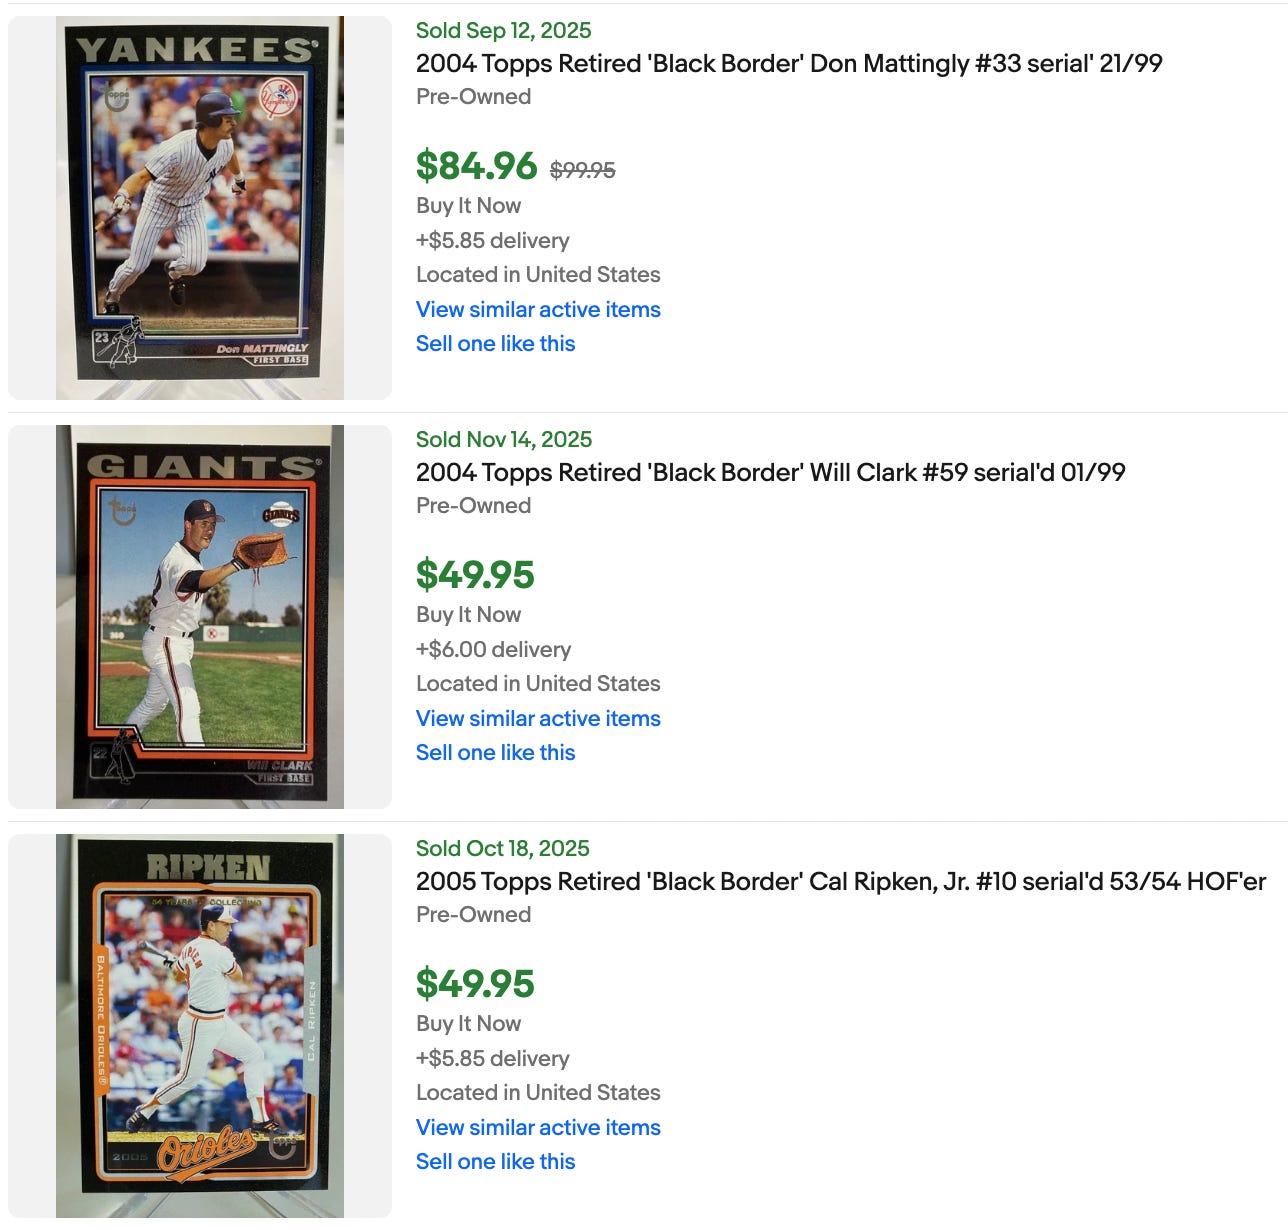
Task: Open the Will Clark #59 listing title
Action: tap(771, 472)
